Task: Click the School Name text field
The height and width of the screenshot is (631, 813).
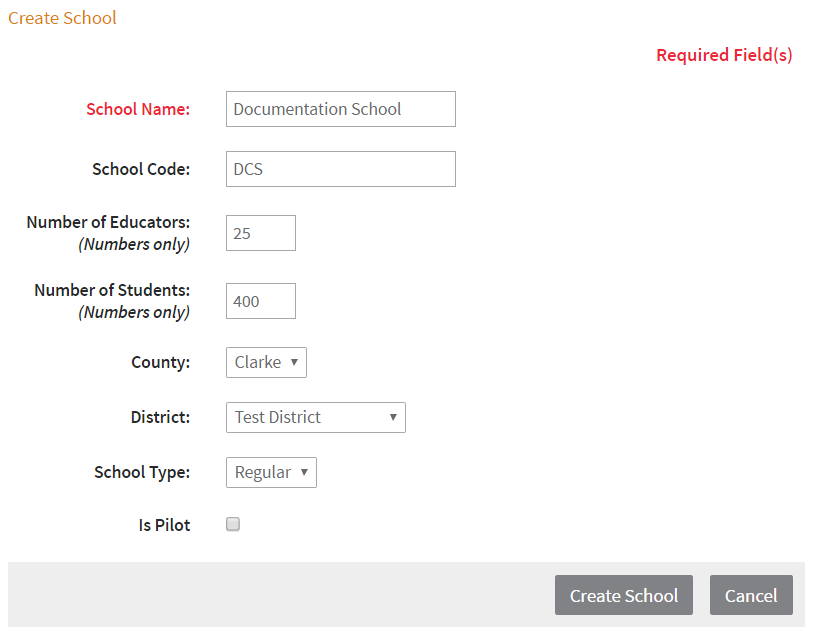Action: (340, 109)
